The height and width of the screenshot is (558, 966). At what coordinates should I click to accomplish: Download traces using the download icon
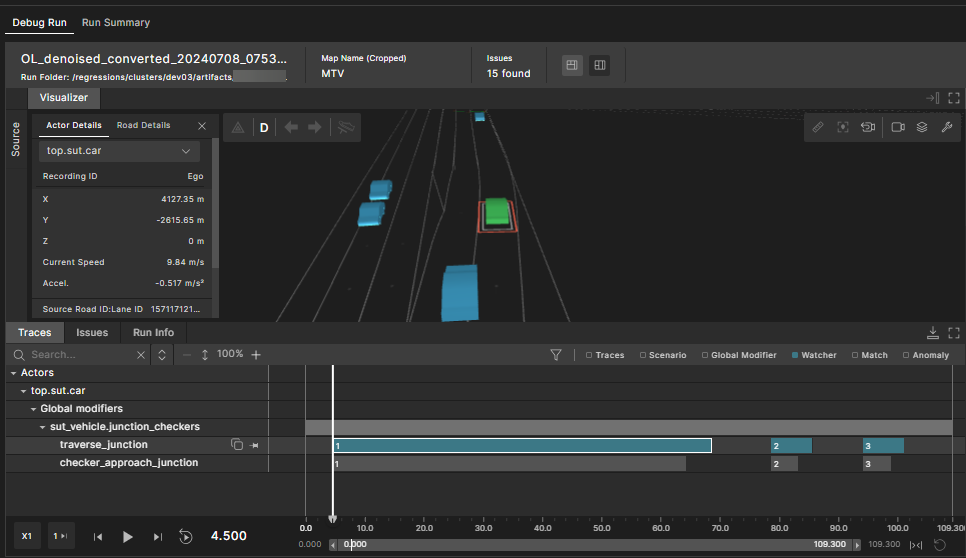pos(932,333)
